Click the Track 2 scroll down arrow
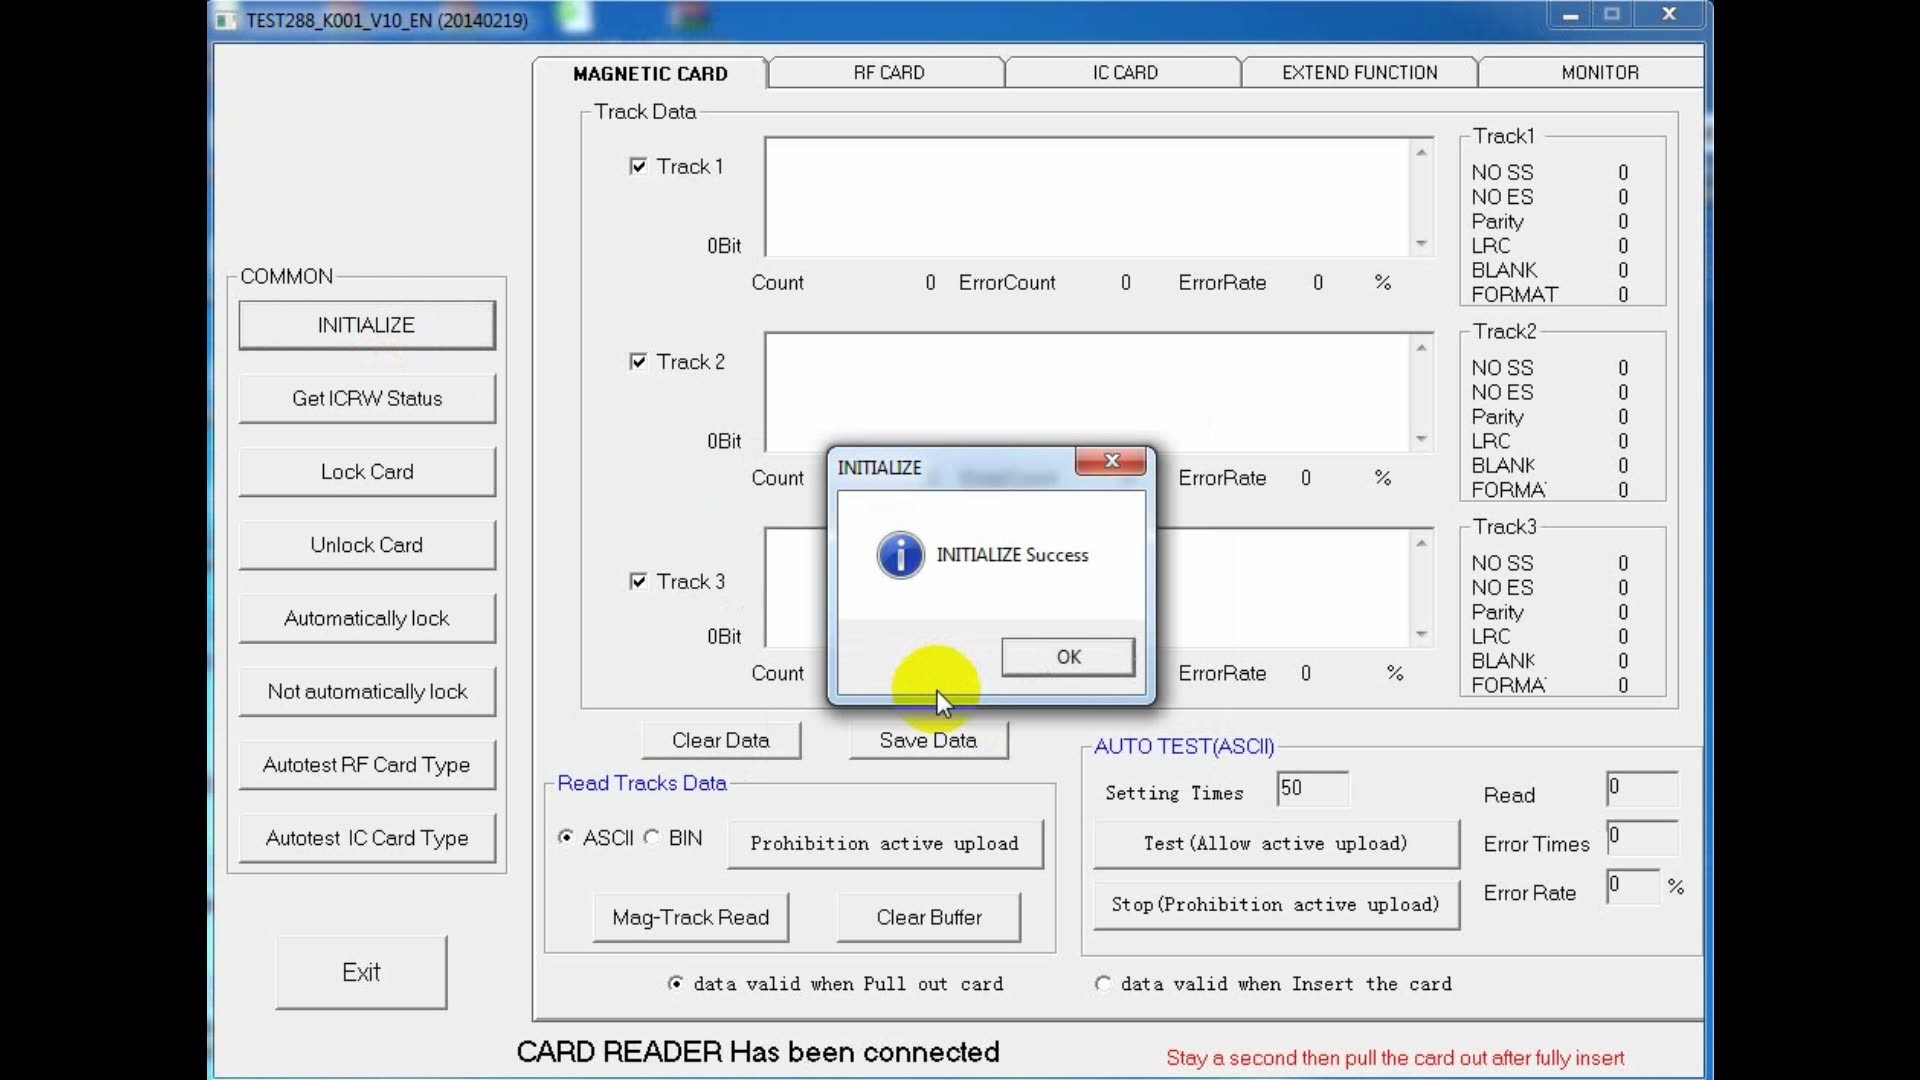This screenshot has width=1920, height=1080. point(1421,440)
